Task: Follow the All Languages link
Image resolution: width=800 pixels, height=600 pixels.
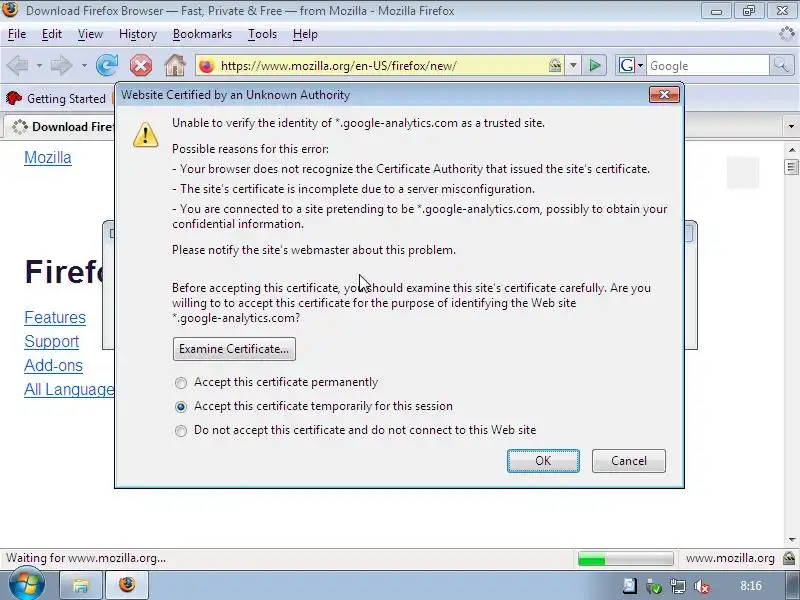Action: (69, 389)
